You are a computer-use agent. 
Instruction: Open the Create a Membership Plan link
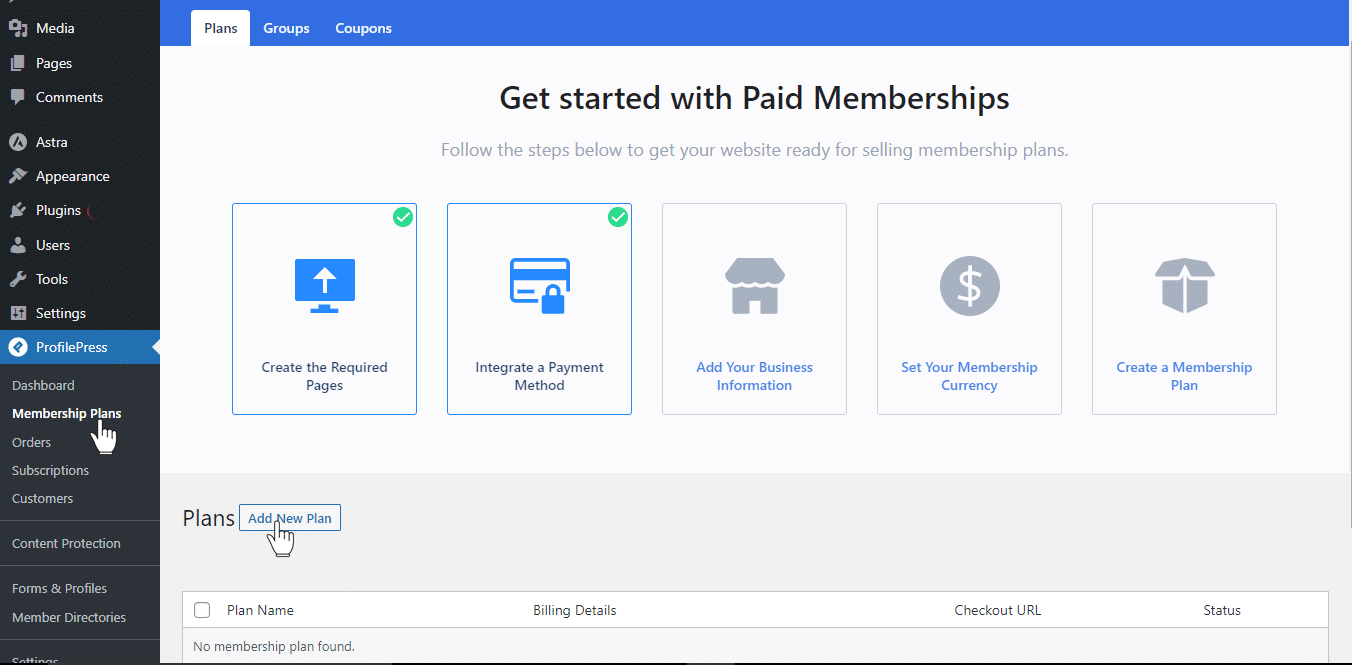(1185, 376)
